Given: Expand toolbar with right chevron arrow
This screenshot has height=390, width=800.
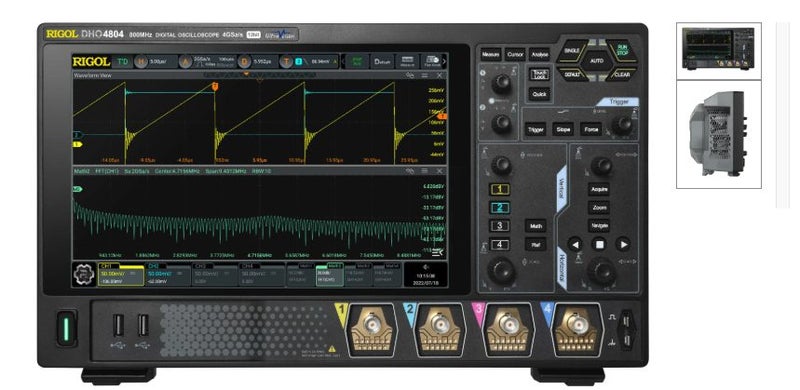Looking at the screenshot, I should point(443,62).
